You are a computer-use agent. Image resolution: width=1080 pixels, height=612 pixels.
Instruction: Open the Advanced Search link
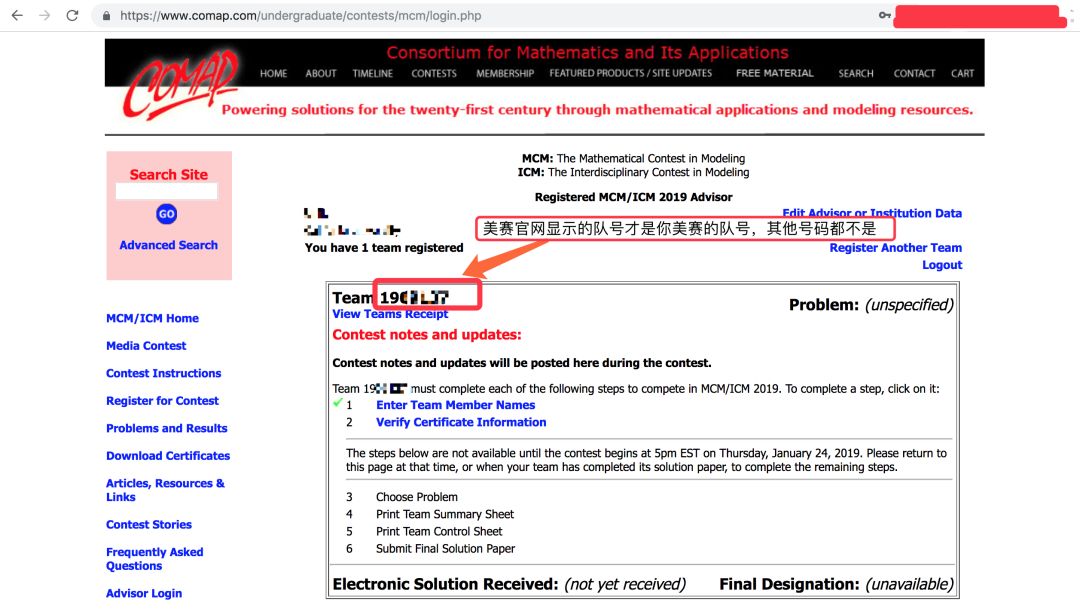(x=168, y=245)
